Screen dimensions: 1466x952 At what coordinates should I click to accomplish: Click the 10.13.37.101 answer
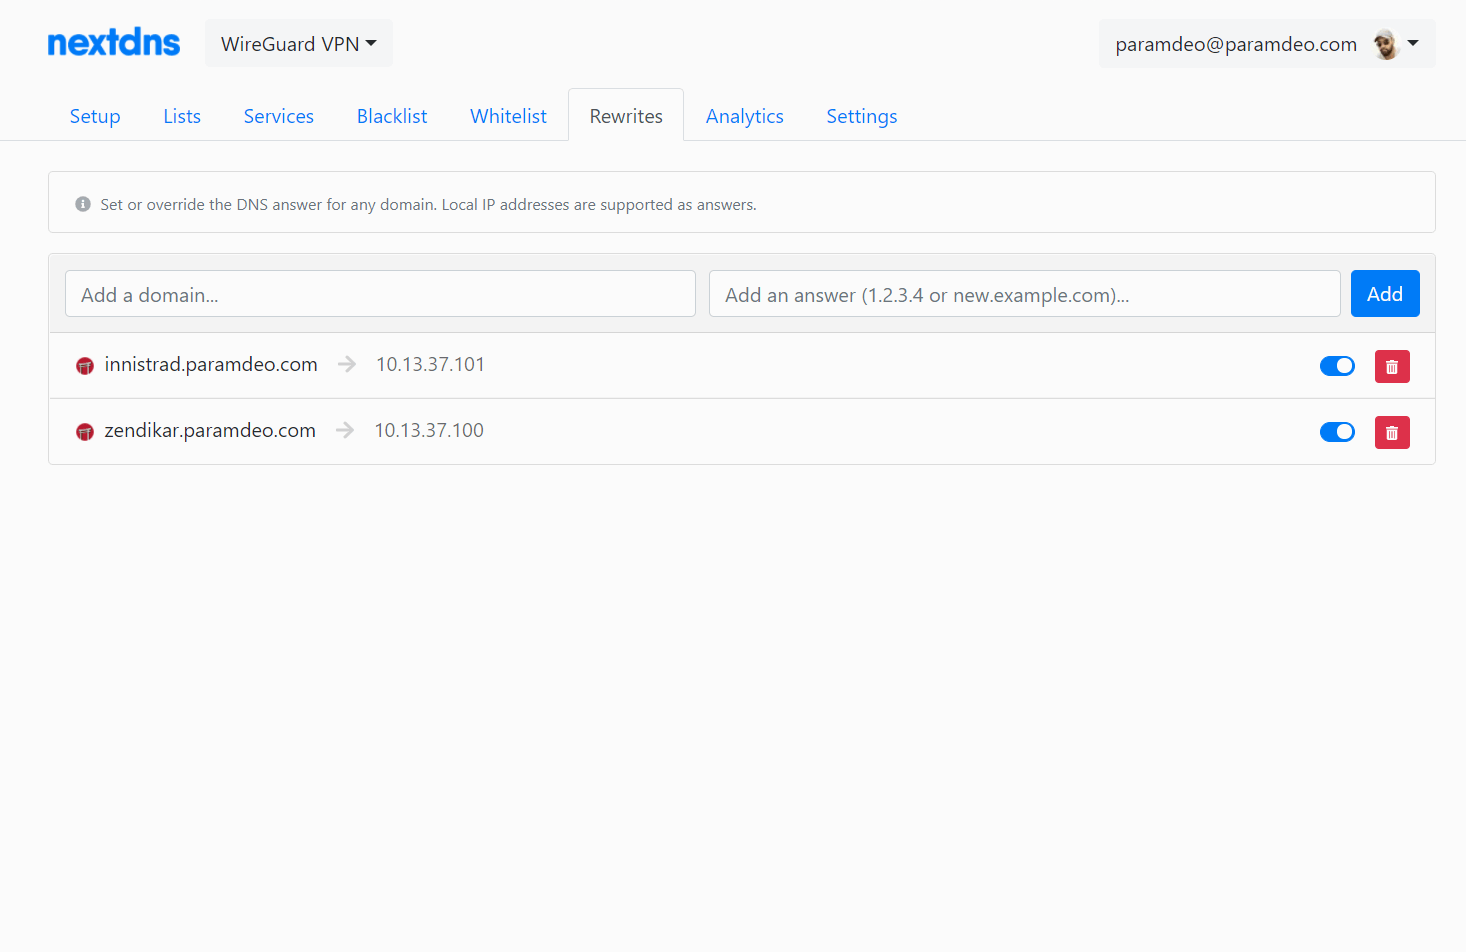[430, 364]
